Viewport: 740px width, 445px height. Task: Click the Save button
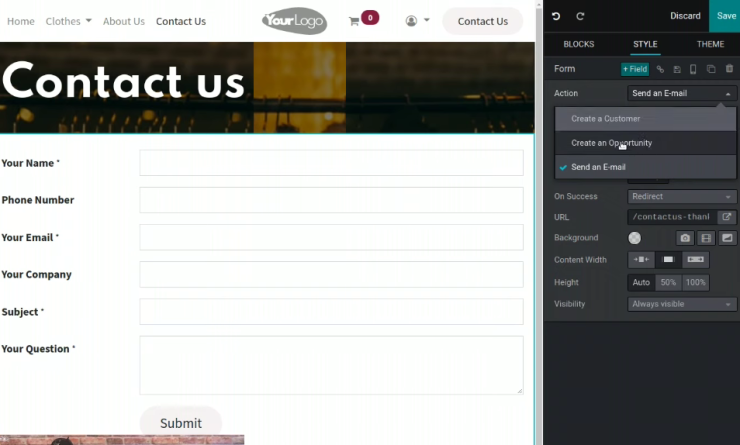[725, 16]
